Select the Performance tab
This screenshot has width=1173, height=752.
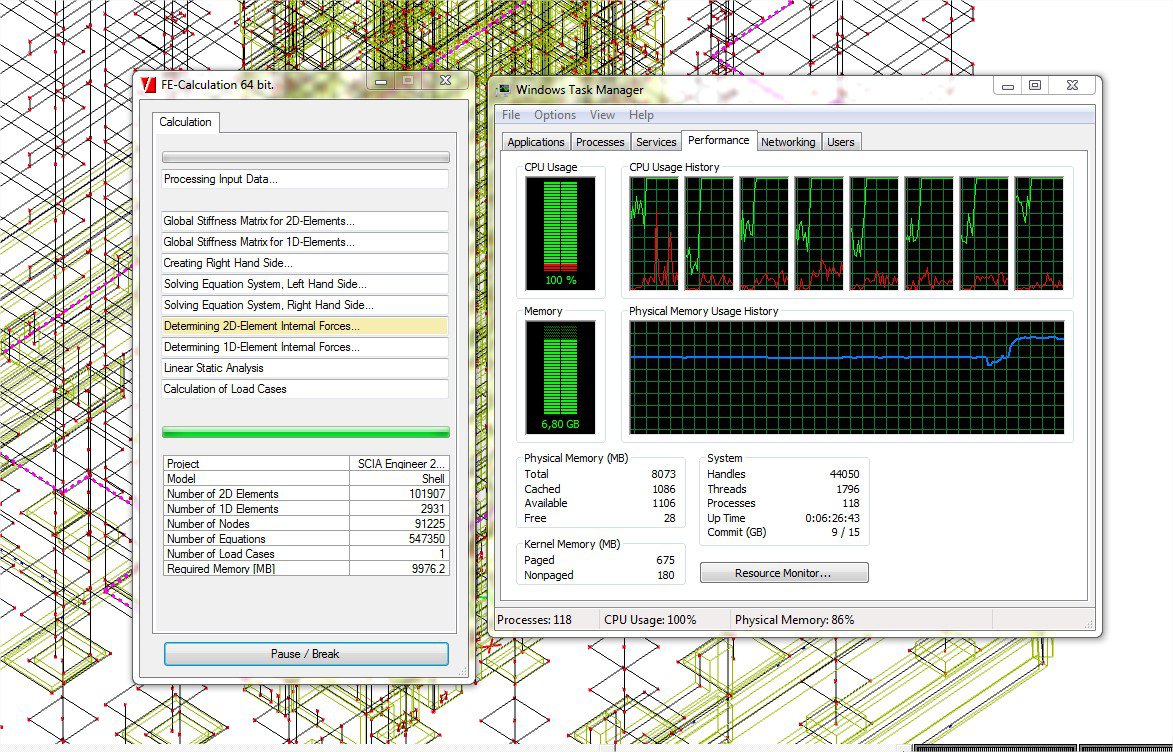pos(718,141)
